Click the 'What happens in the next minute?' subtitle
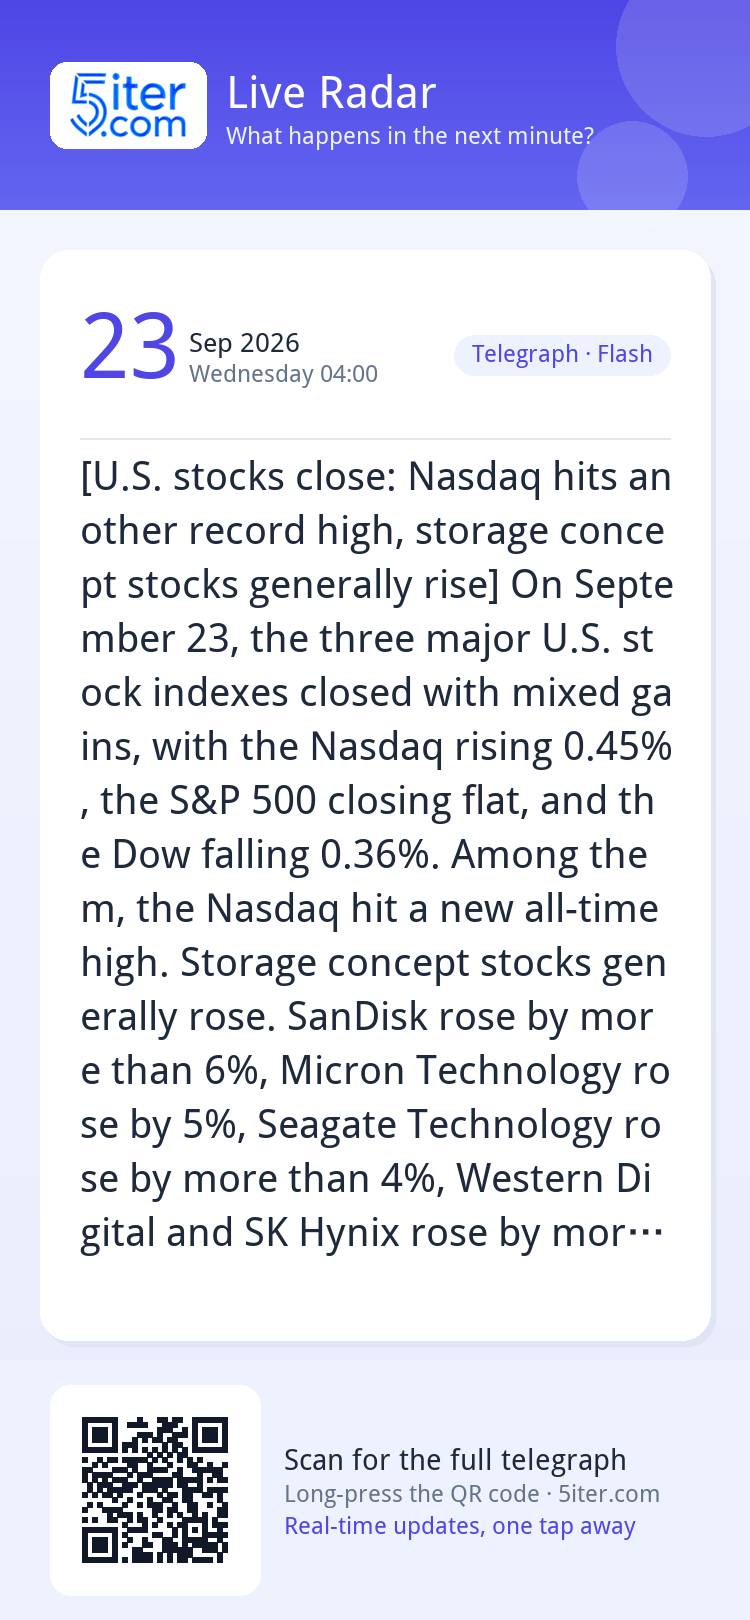The image size is (750, 1620). [410, 136]
